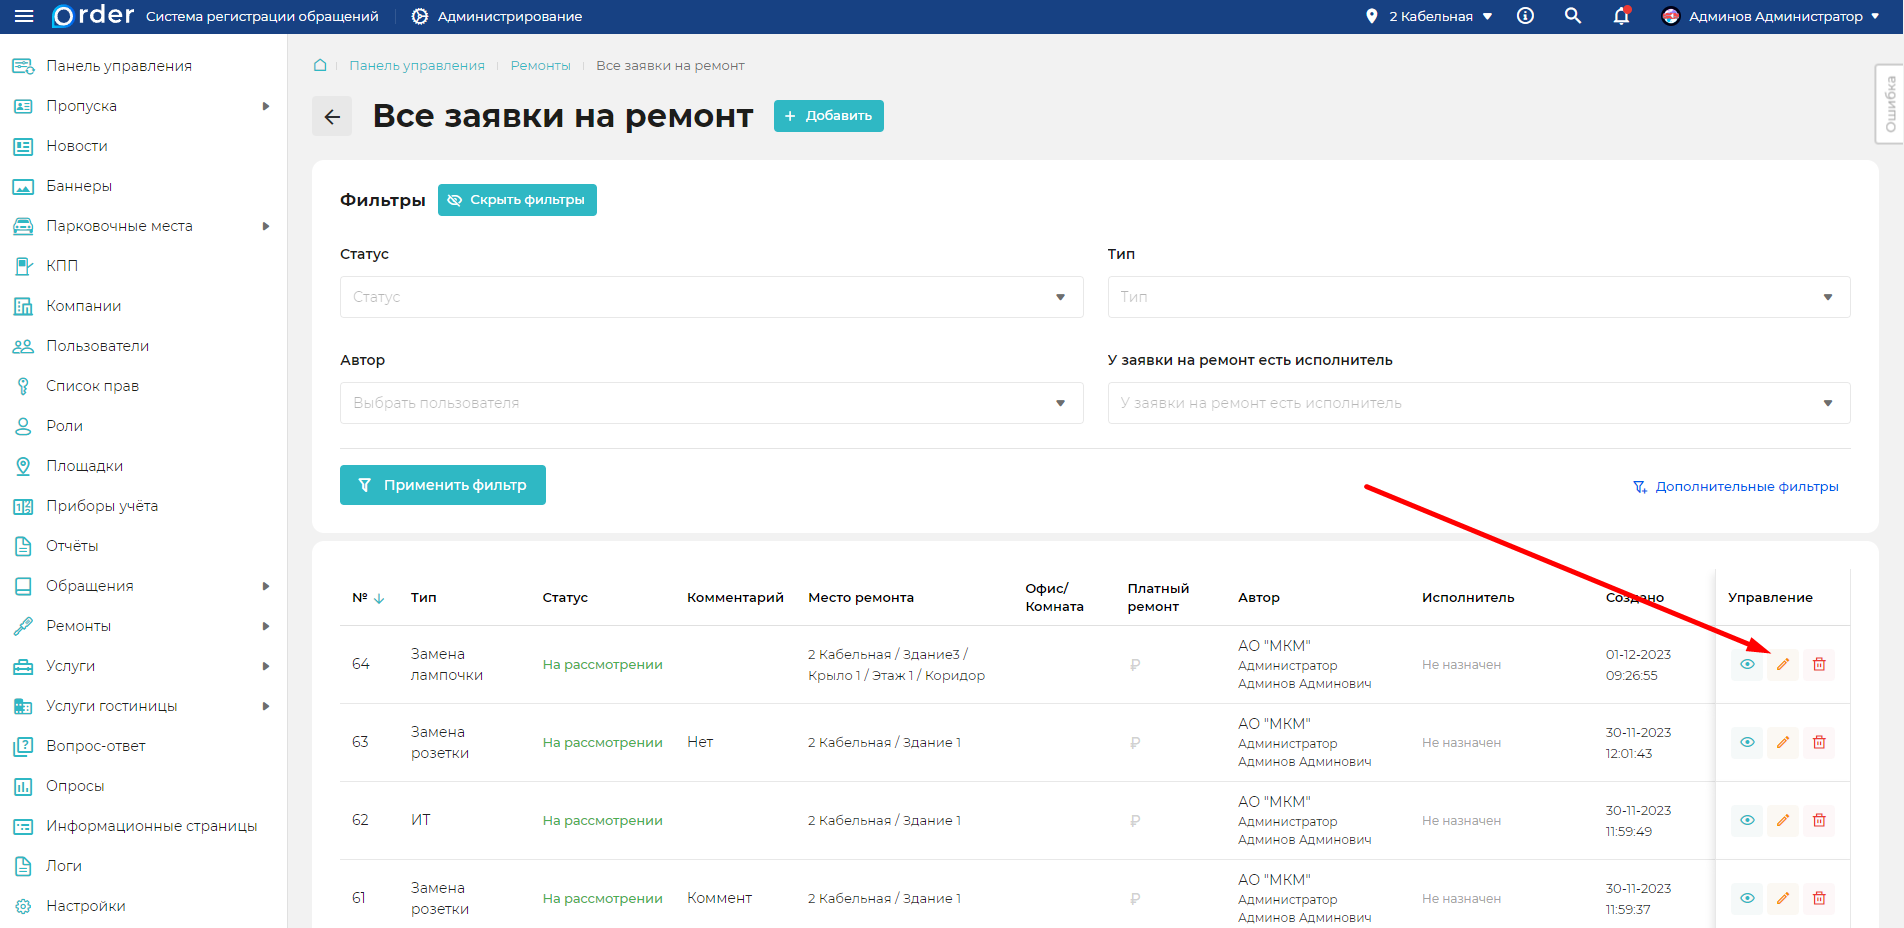Go to home via breadcrumb house icon
The height and width of the screenshot is (928, 1904).
coord(320,66)
